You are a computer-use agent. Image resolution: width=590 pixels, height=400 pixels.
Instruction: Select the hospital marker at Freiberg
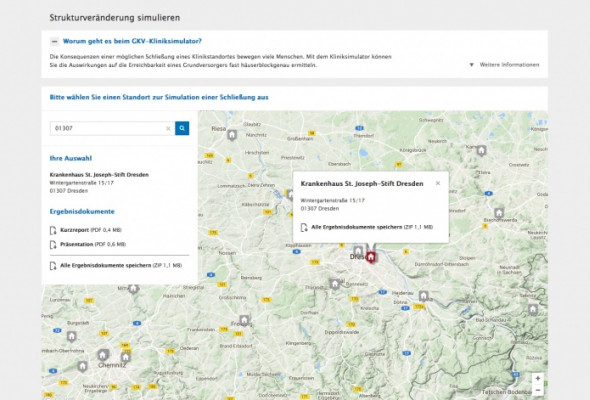click(x=244, y=321)
